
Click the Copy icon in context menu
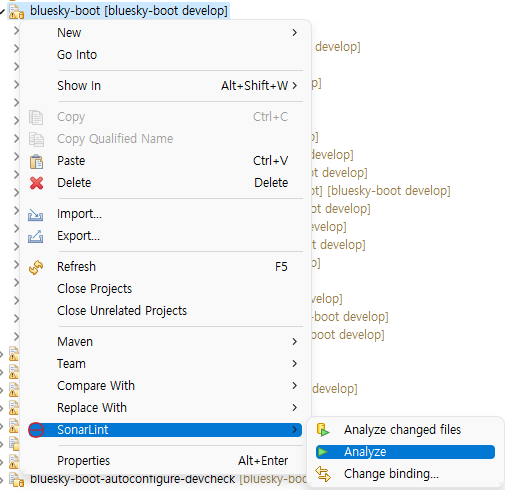pyautogui.click(x=36, y=117)
